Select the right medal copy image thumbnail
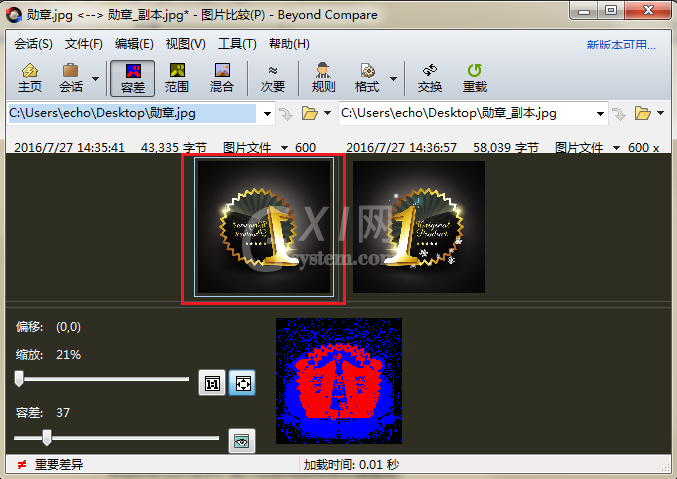The image size is (677, 479). point(419,227)
